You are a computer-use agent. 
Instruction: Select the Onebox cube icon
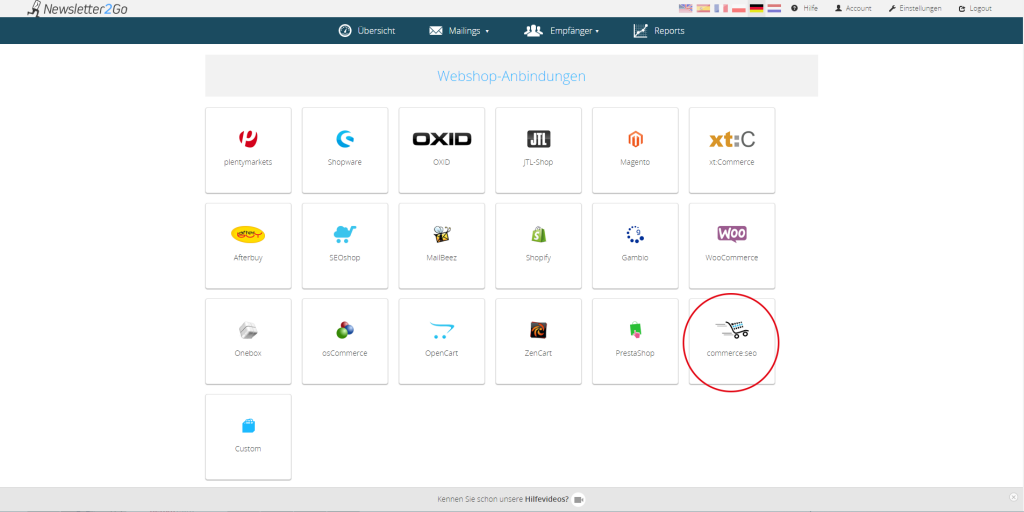[x=248, y=330]
